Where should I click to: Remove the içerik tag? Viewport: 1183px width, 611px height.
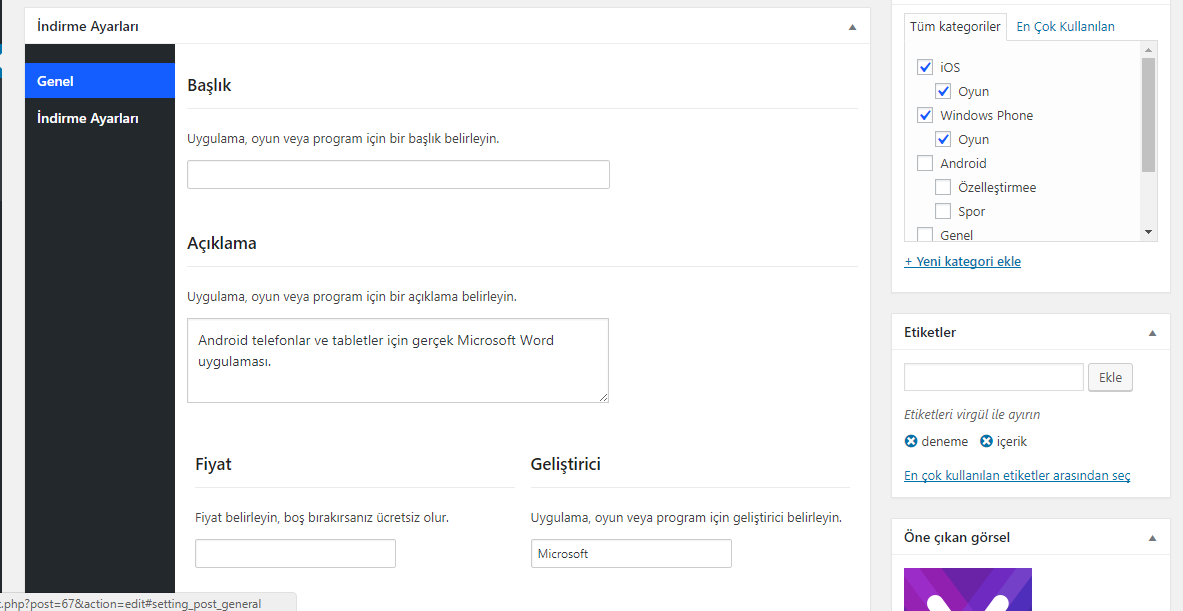(986, 441)
